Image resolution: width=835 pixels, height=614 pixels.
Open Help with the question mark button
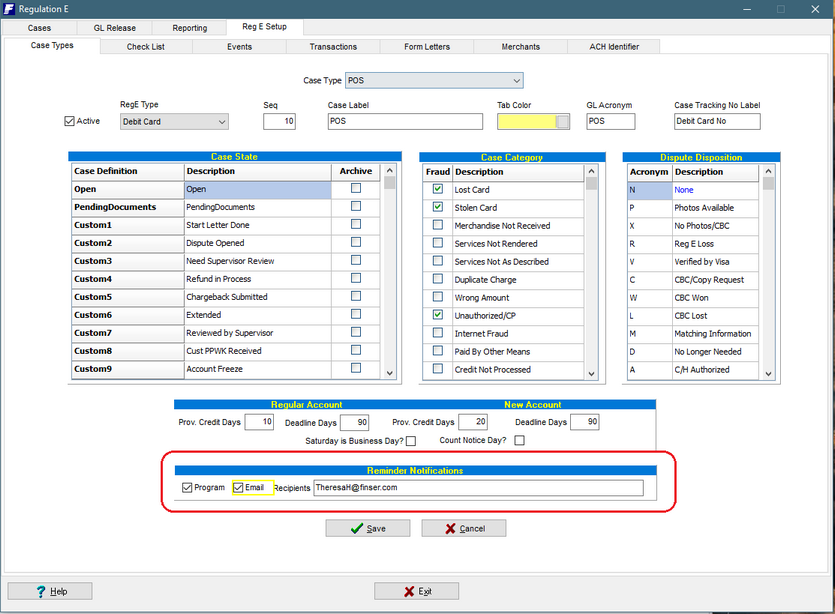(50, 591)
